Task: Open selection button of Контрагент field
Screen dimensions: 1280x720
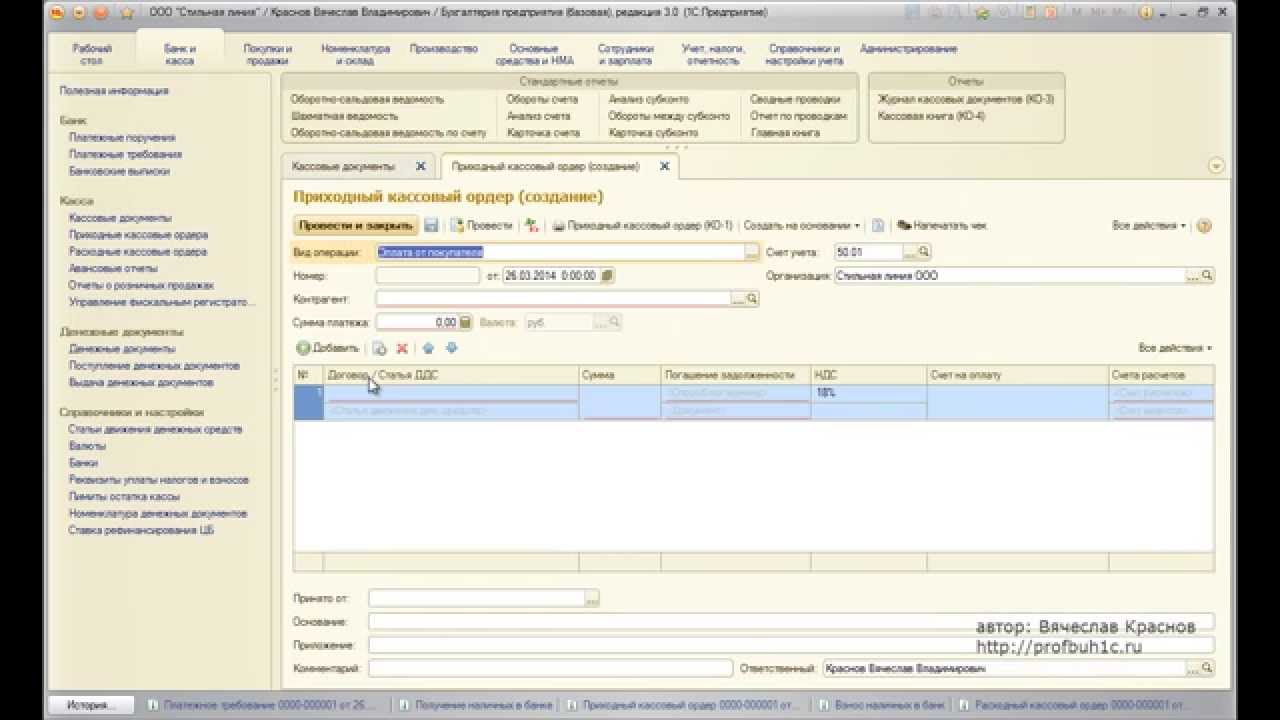Action: point(738,299)
